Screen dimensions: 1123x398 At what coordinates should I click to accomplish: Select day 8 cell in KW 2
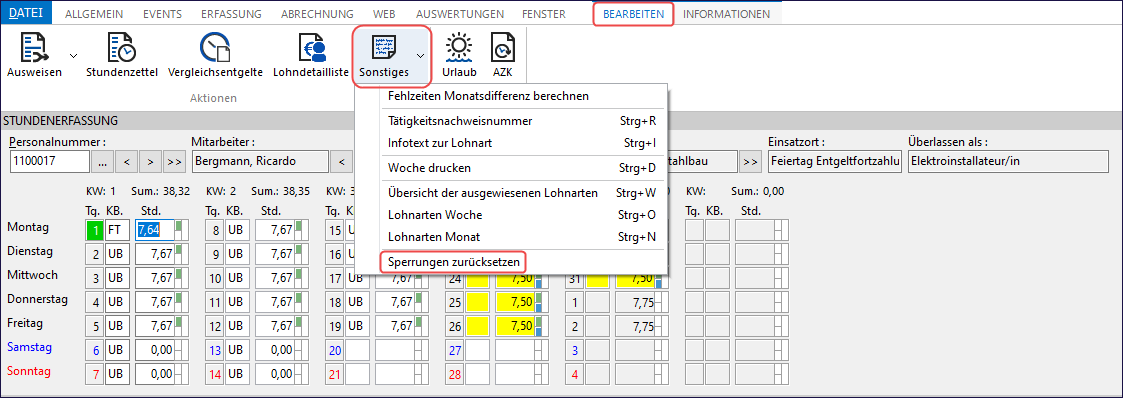tap(214, 230)
